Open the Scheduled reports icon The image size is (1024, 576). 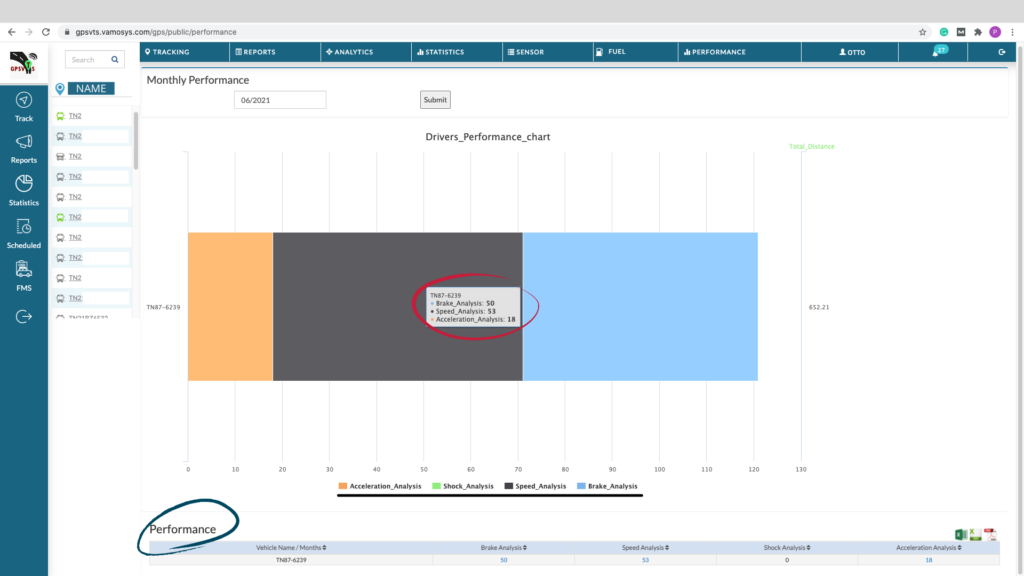pyautogui.click(x=24, y=227)
